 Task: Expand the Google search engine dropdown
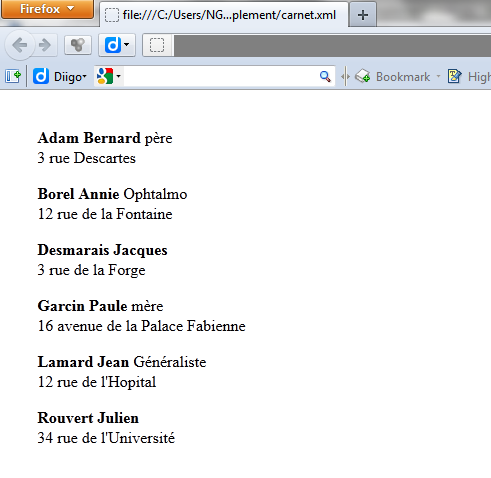pos(109,76)
